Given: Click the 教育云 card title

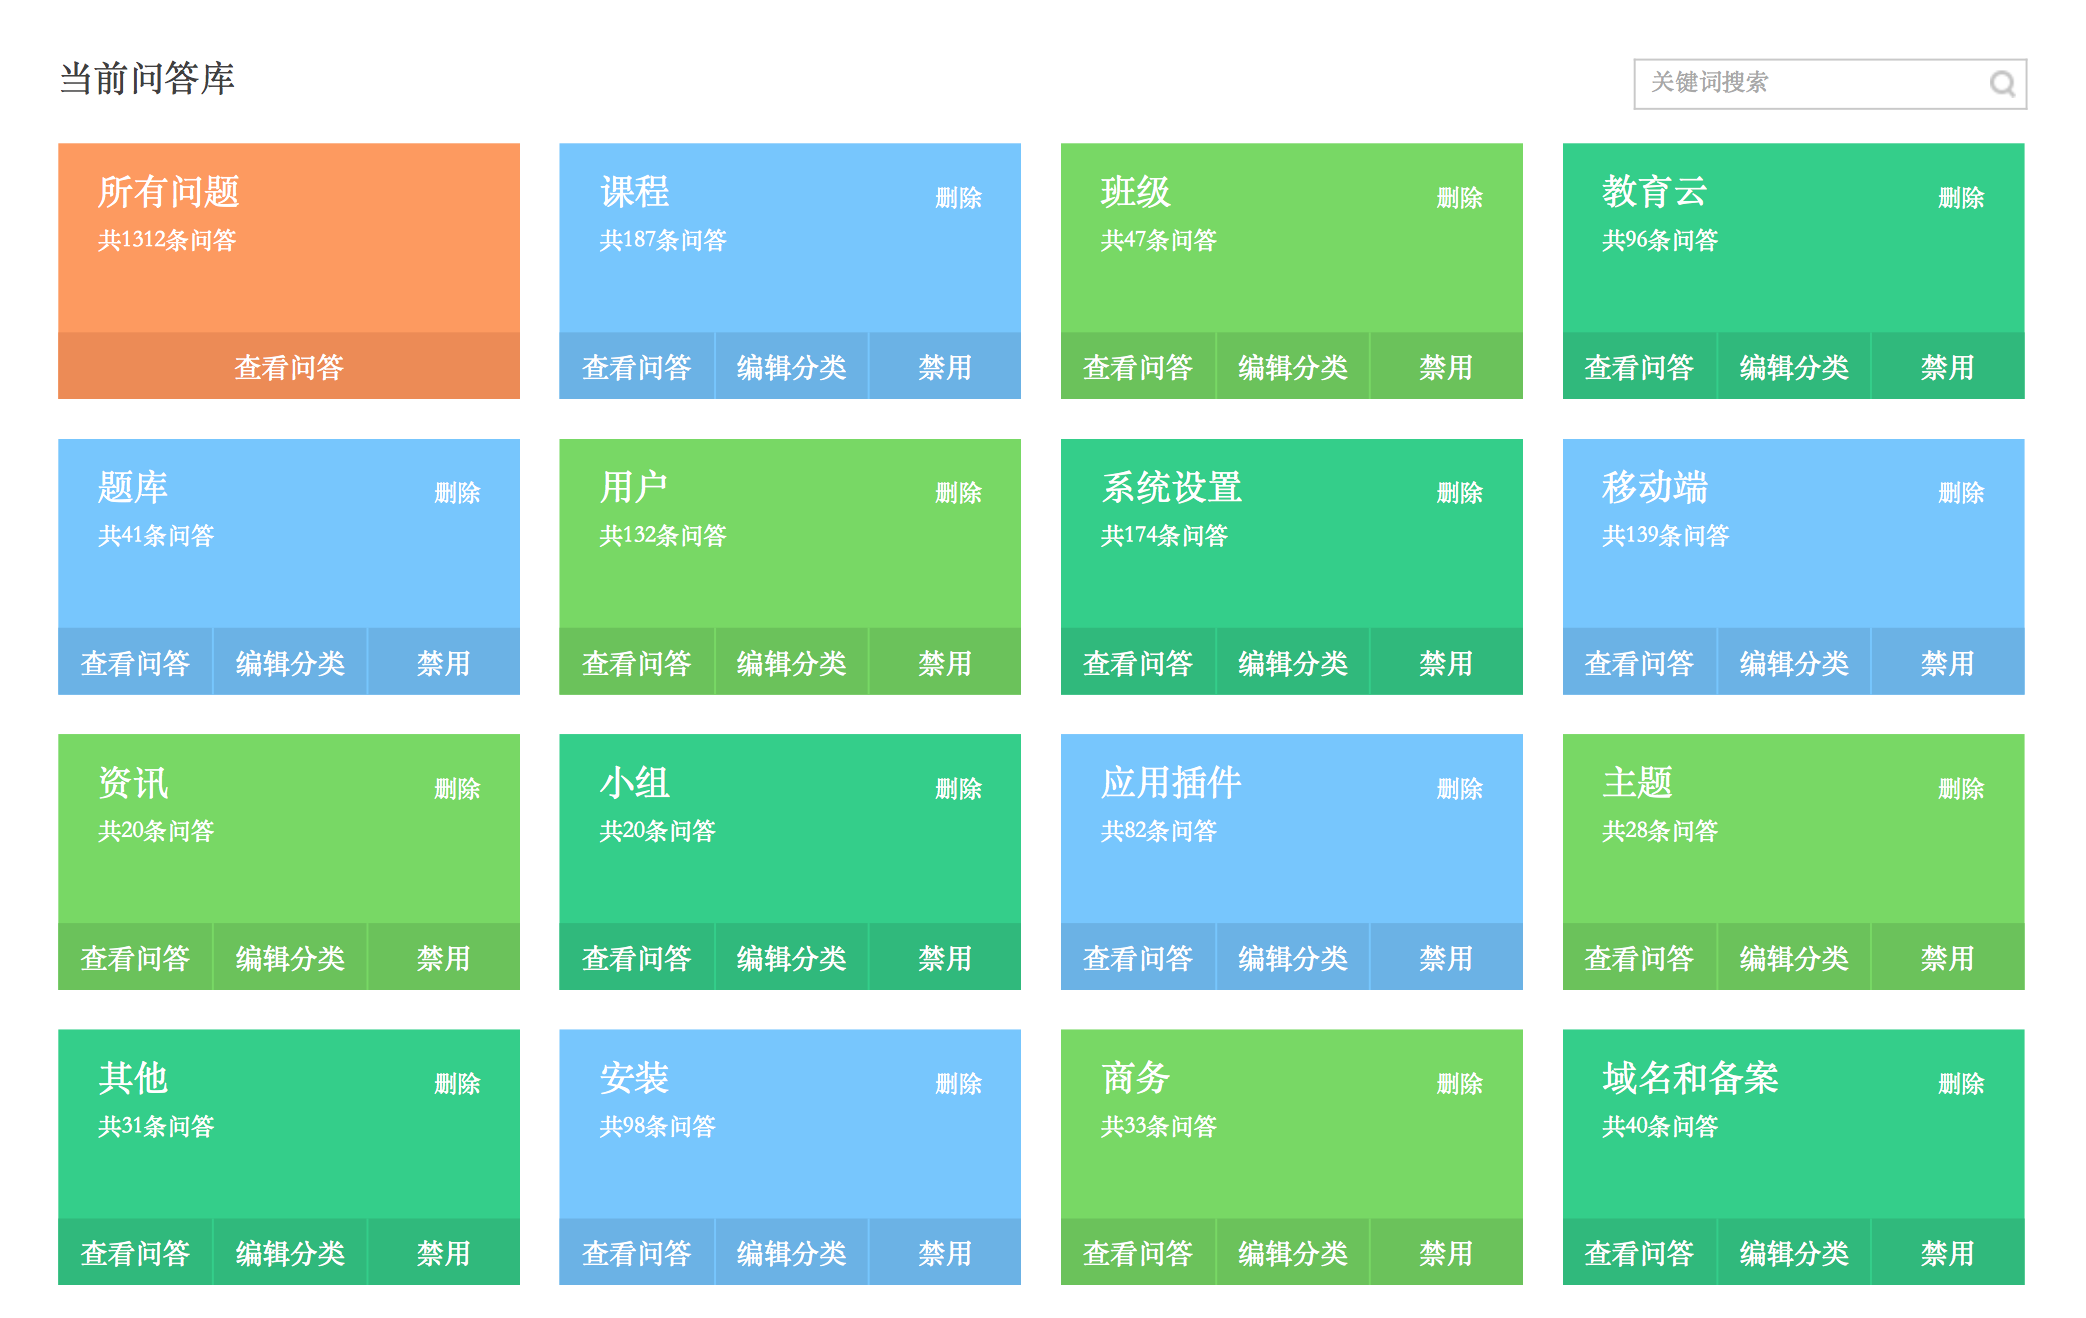Looking at the screenshot, I should click(1654, 191).
